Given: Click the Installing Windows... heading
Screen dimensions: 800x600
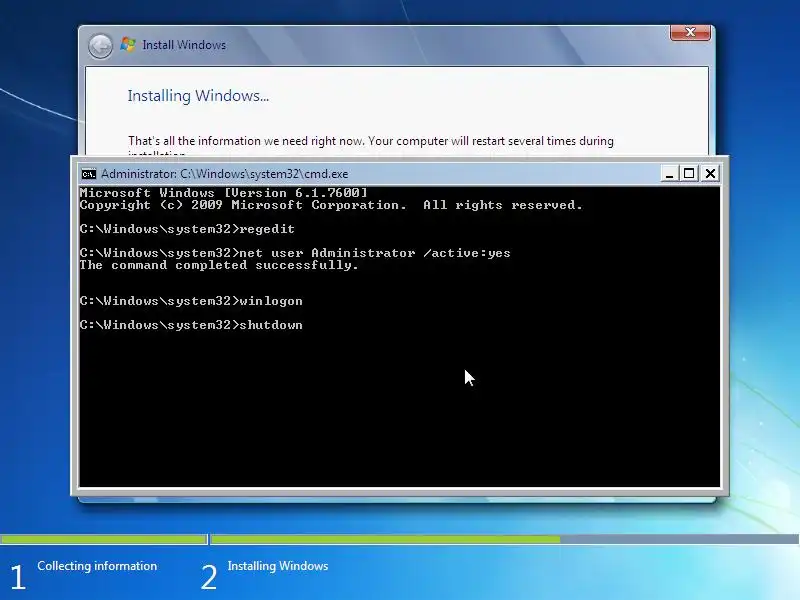Looking at the screenshot, I should click(x=198, y=96).
